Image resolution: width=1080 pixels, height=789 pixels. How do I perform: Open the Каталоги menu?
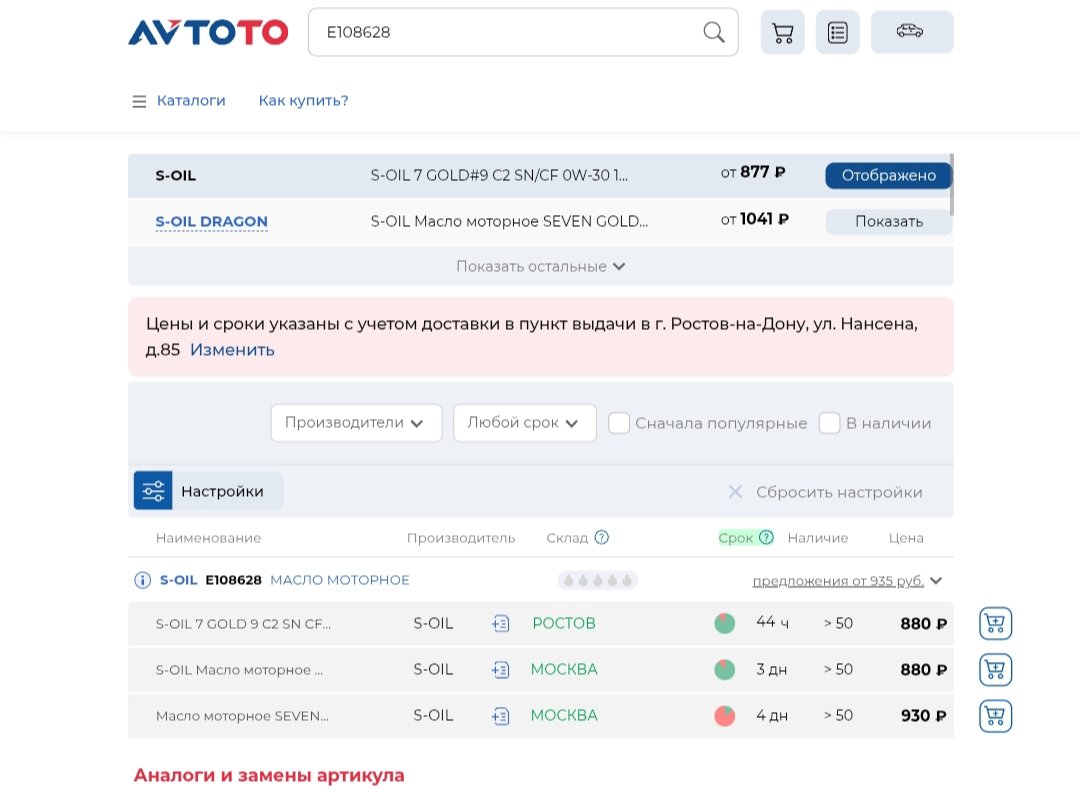click(191, 101)
